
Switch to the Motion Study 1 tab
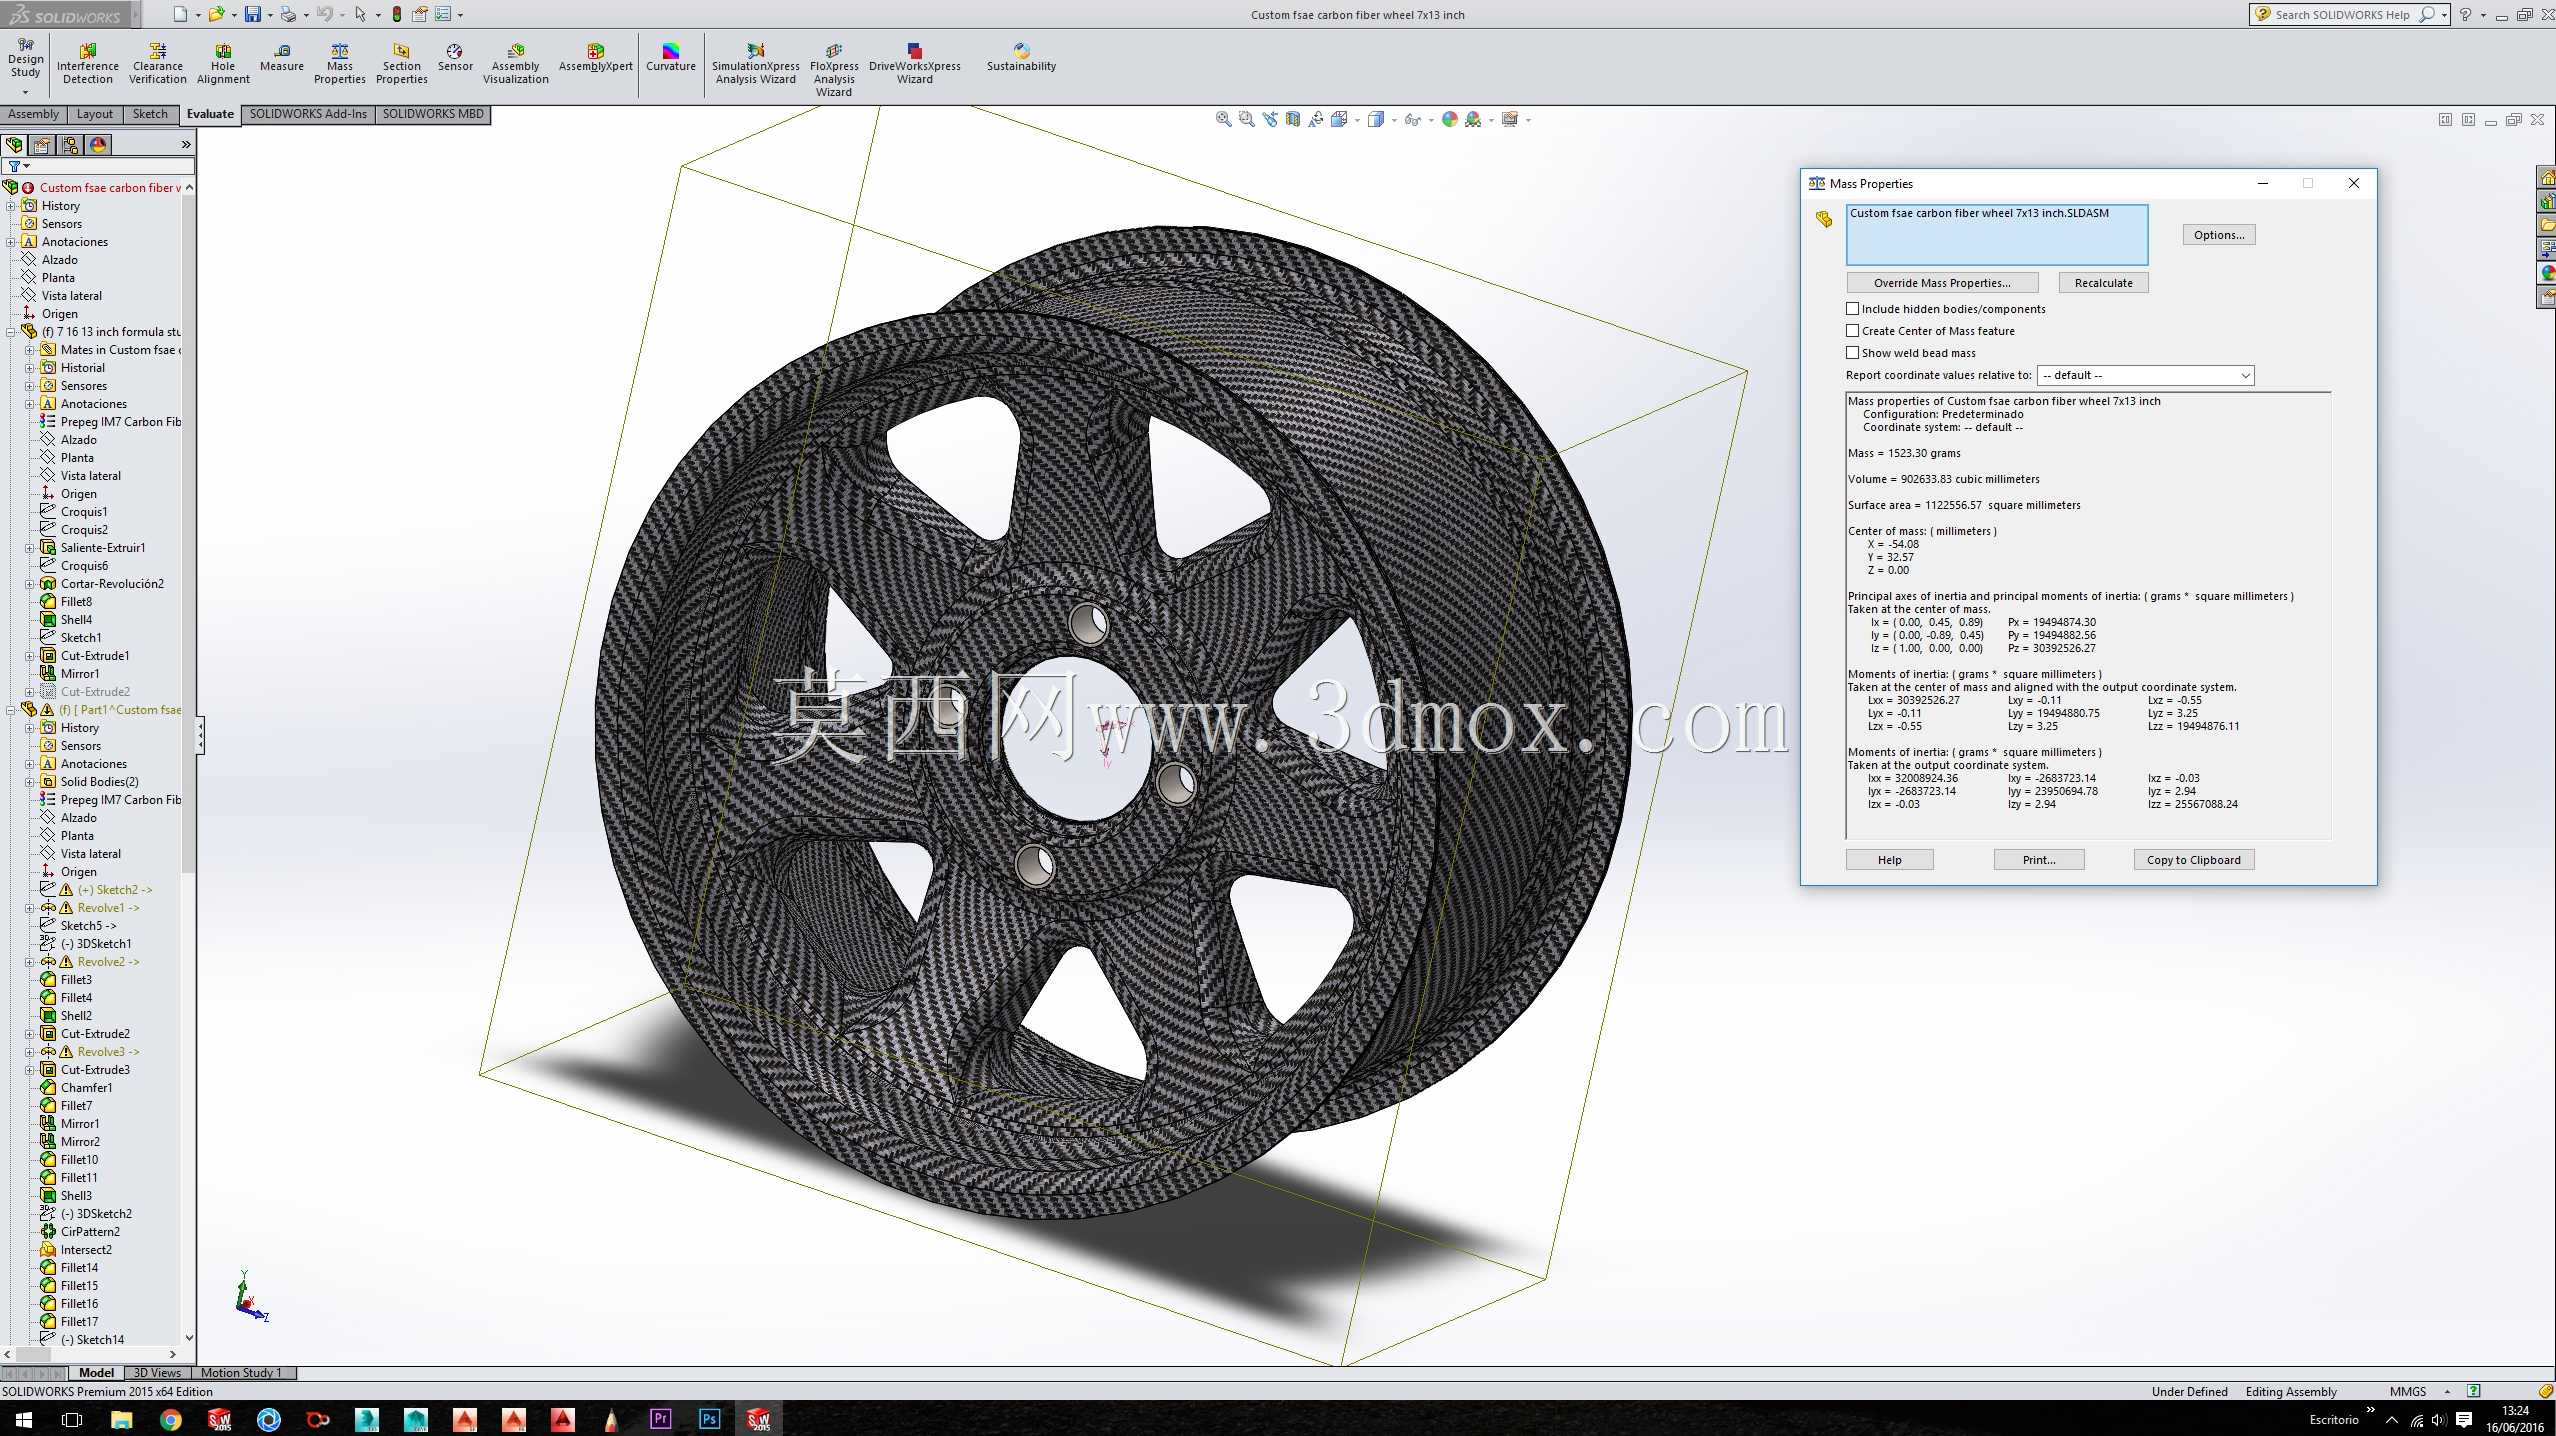coord(241,1373)
